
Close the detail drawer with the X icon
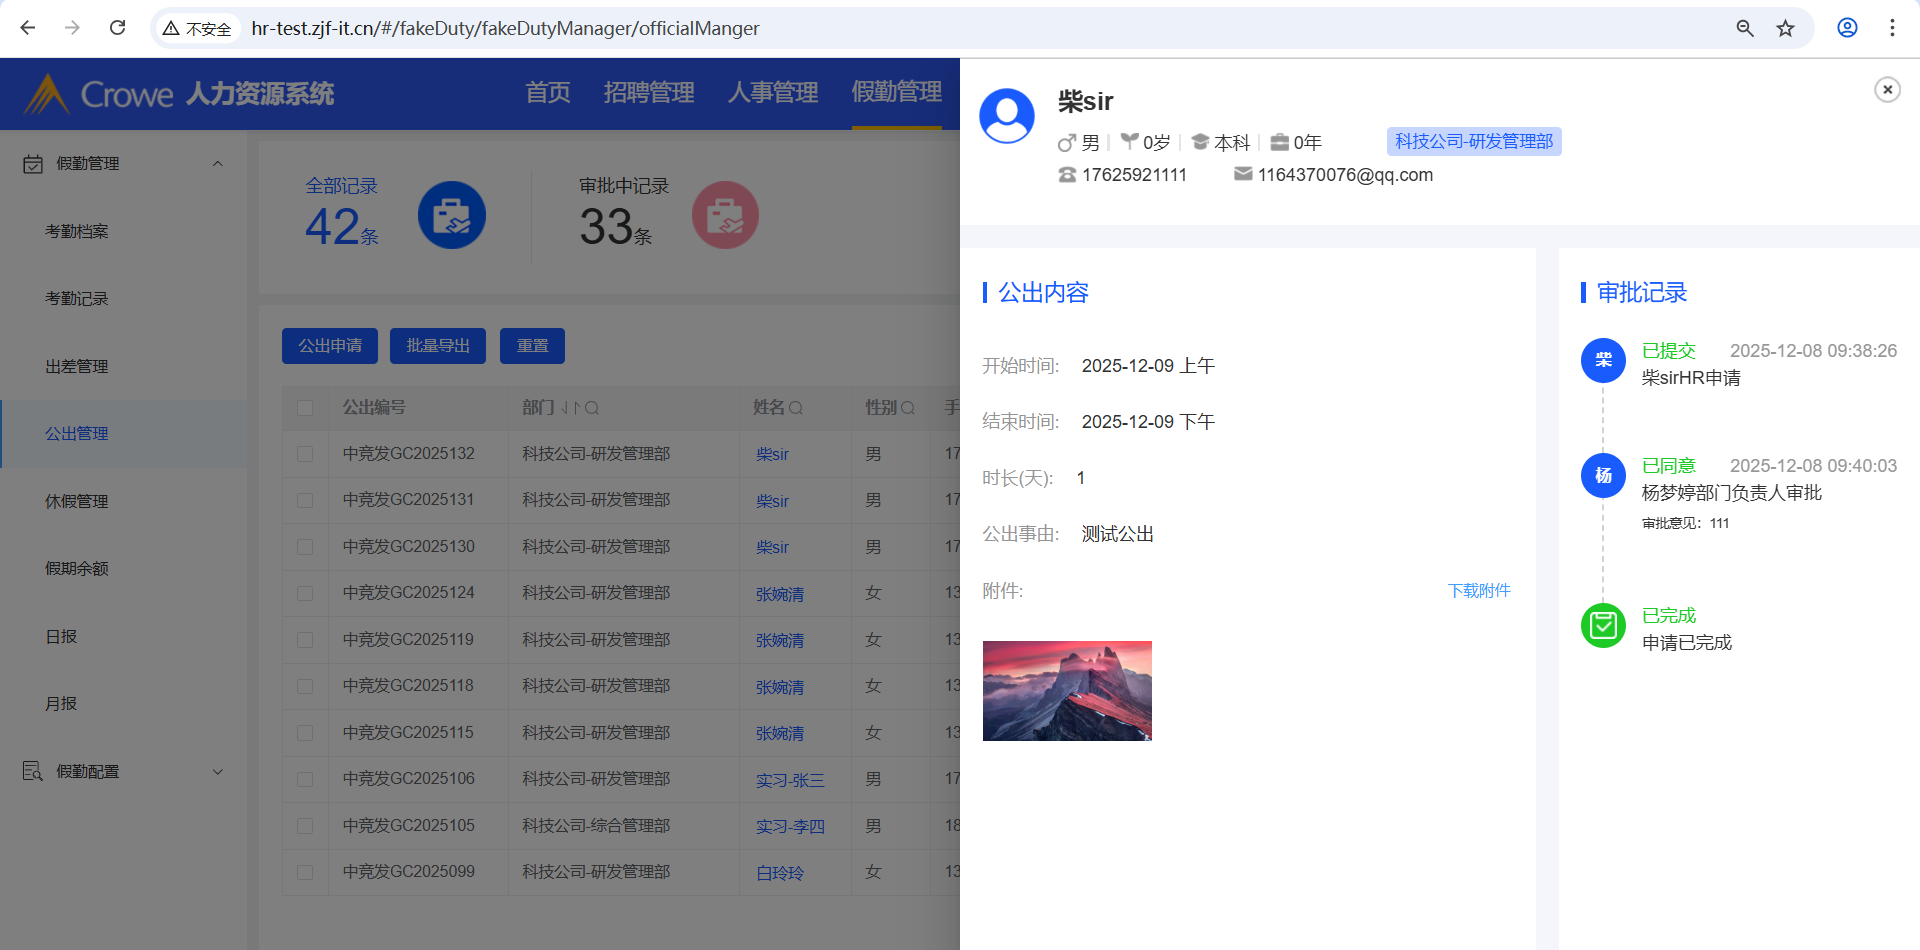click(1887, 90)
